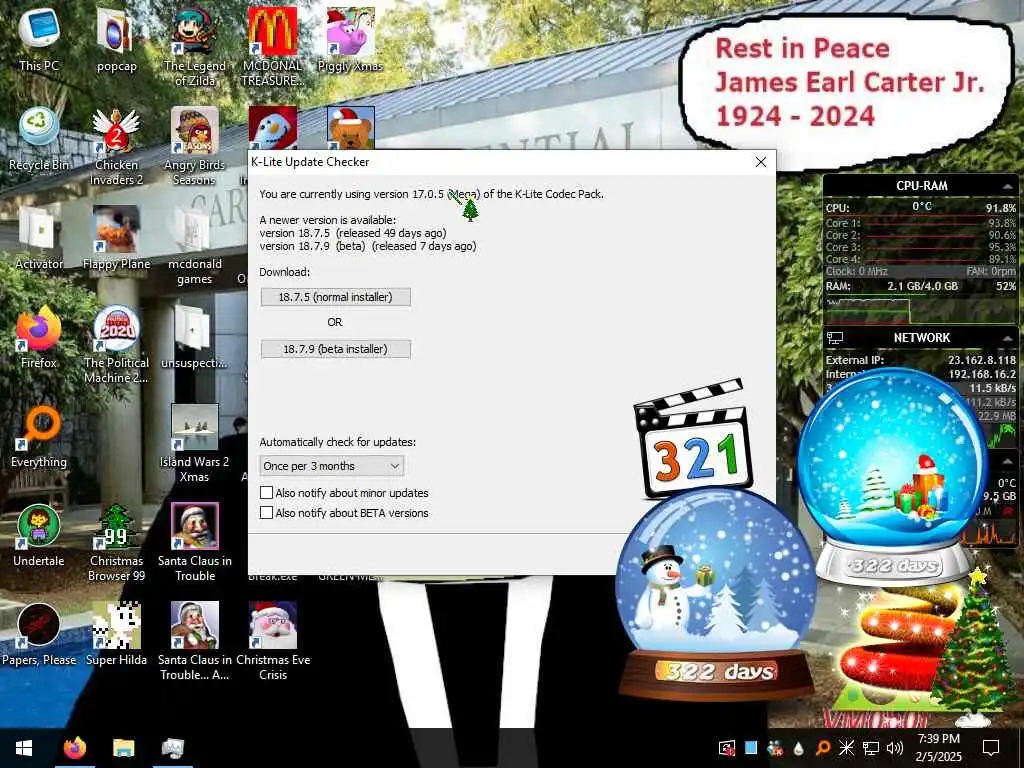The height and width of the screenshot is (768, 1024).
Task: Click the gift-box snow globe widget
Action: [892, 477]
